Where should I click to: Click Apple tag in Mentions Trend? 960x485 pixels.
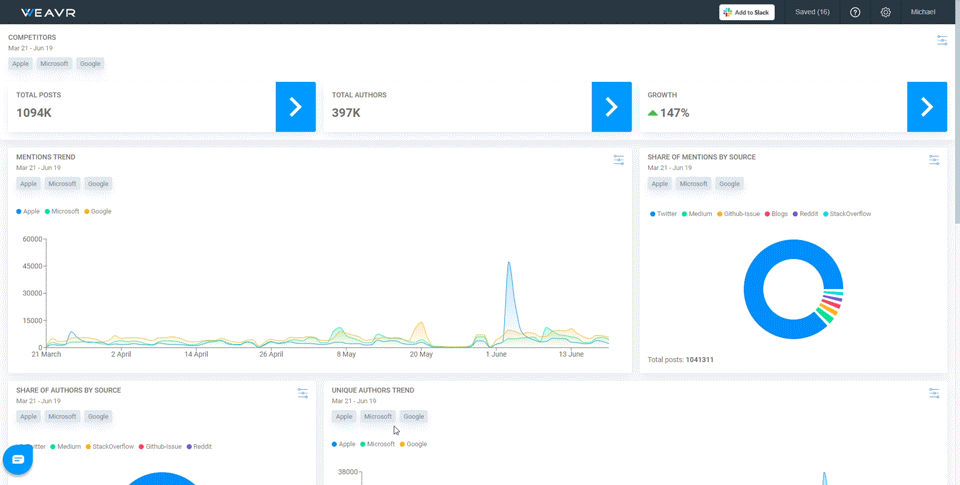[x=28, y=184]
